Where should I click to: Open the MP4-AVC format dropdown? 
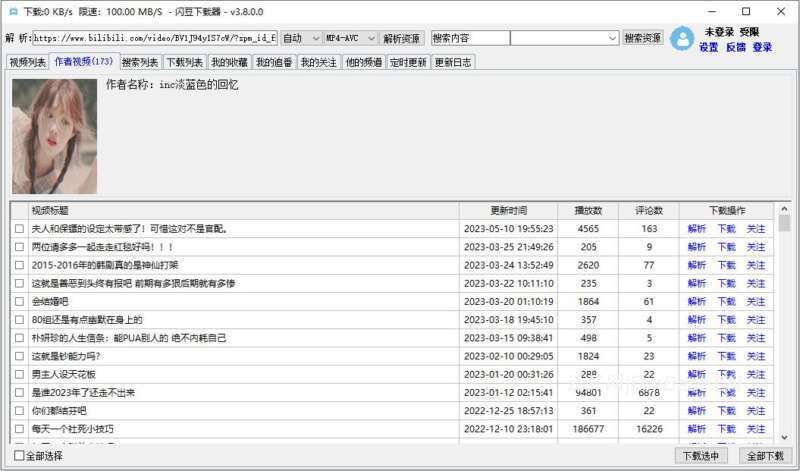(351, 38)
